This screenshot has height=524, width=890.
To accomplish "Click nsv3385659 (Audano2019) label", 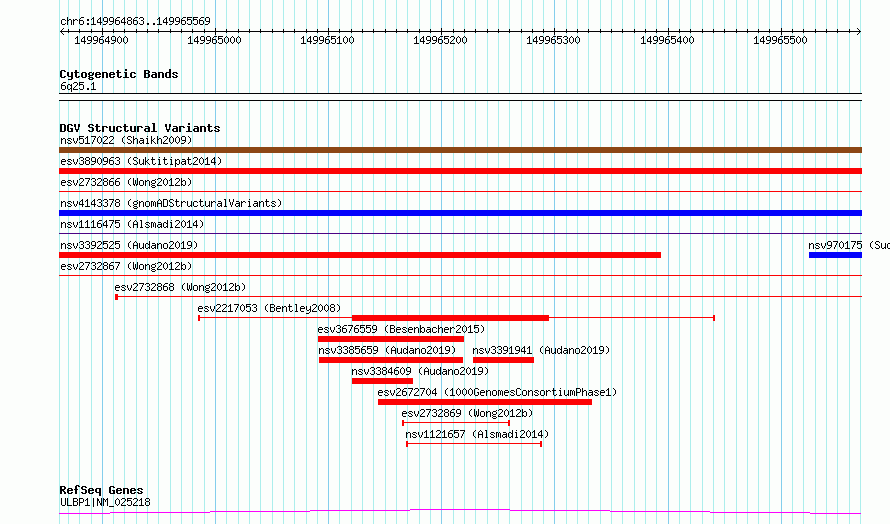I will point(387,350).
